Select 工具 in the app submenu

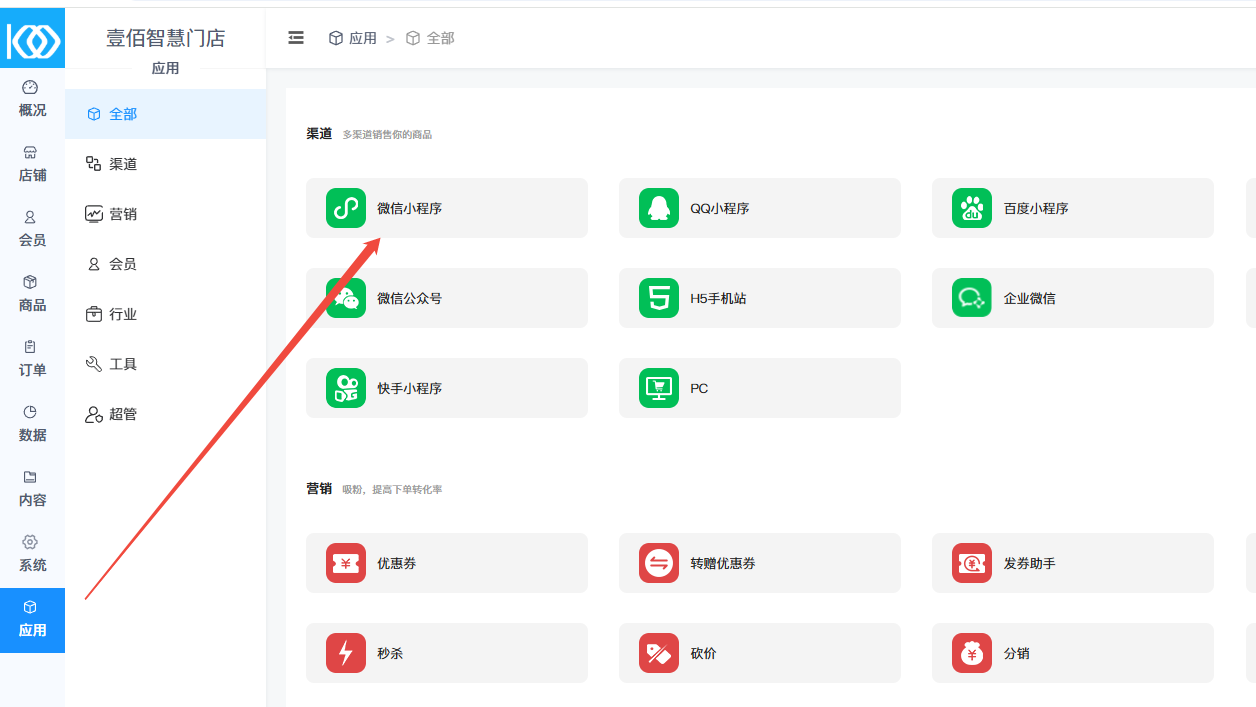[x=166, y=364]
